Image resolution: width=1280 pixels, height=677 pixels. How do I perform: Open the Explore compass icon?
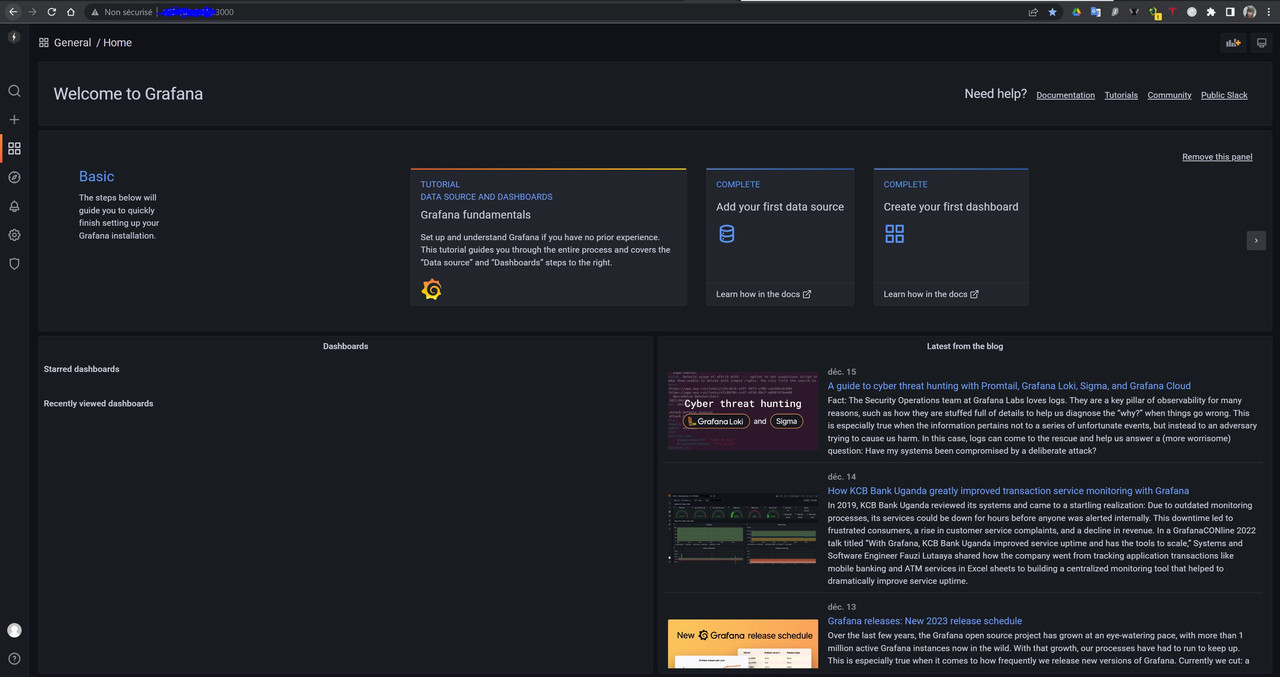tap(14, 178)
